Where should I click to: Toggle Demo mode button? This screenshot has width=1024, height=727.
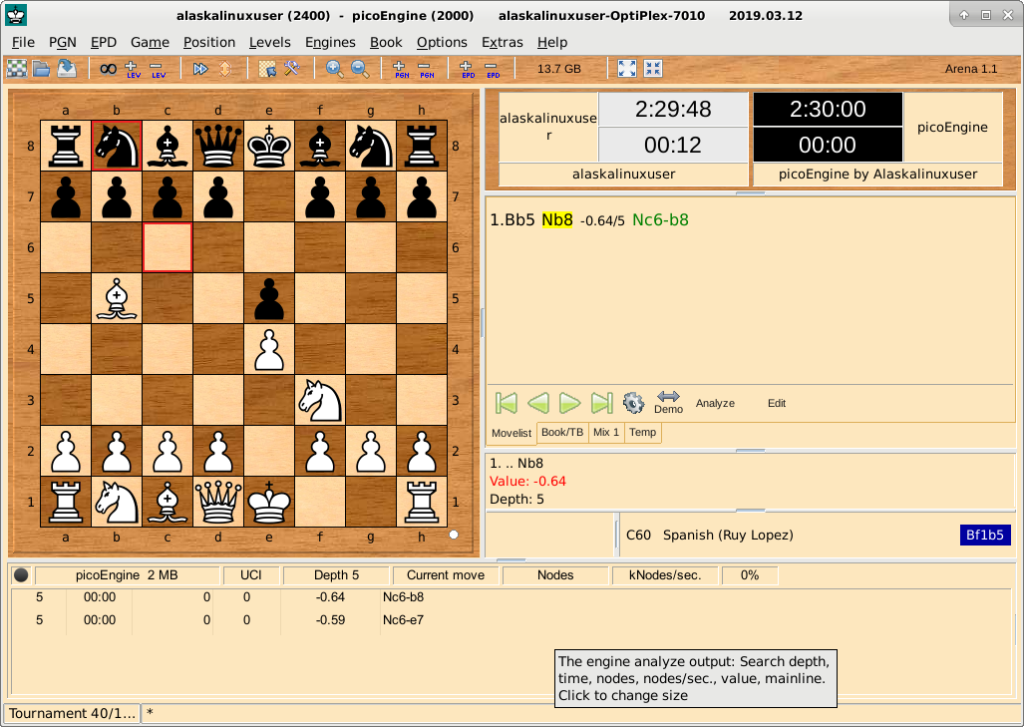[x=668, y=402]
